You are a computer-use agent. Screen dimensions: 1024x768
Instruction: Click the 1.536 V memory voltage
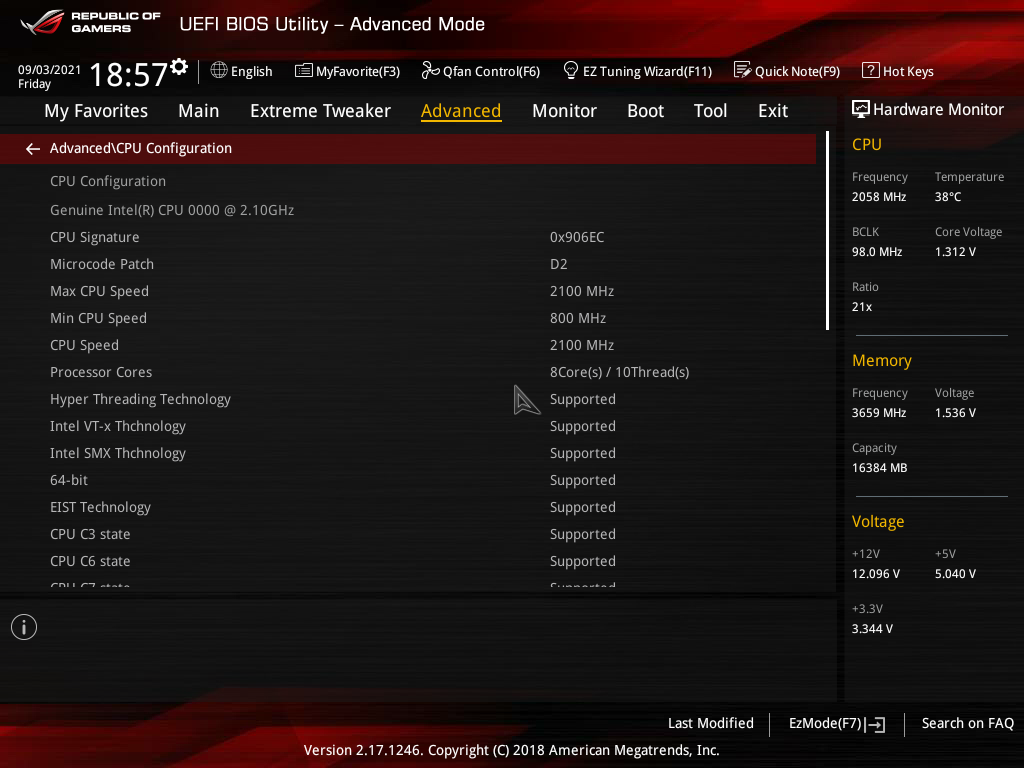coord(955,413)
